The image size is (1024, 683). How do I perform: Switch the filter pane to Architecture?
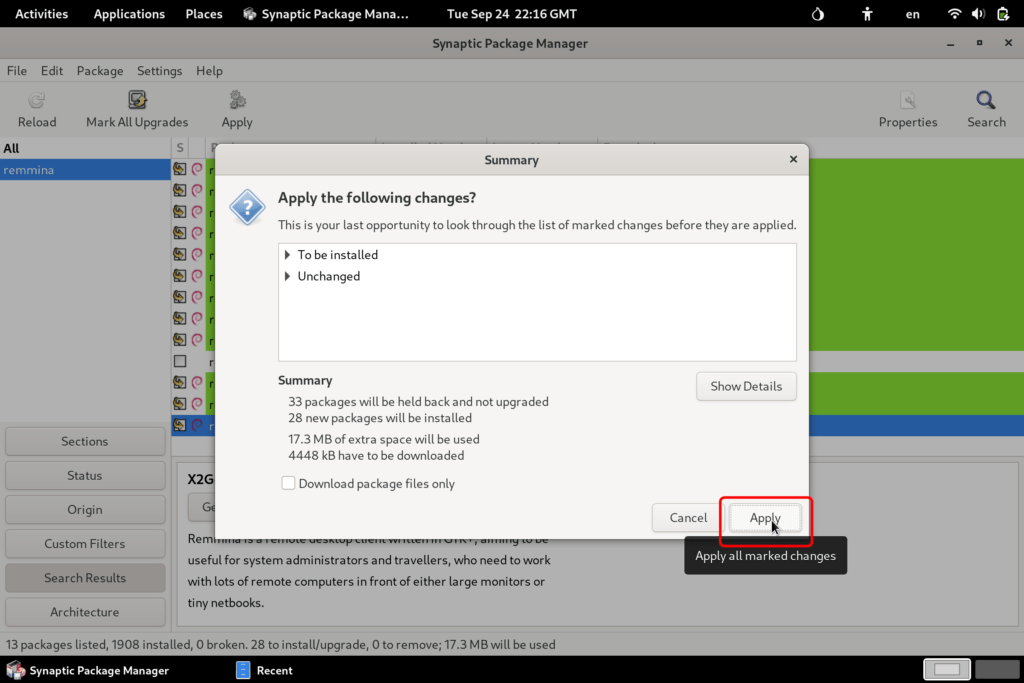pos(85,612)
